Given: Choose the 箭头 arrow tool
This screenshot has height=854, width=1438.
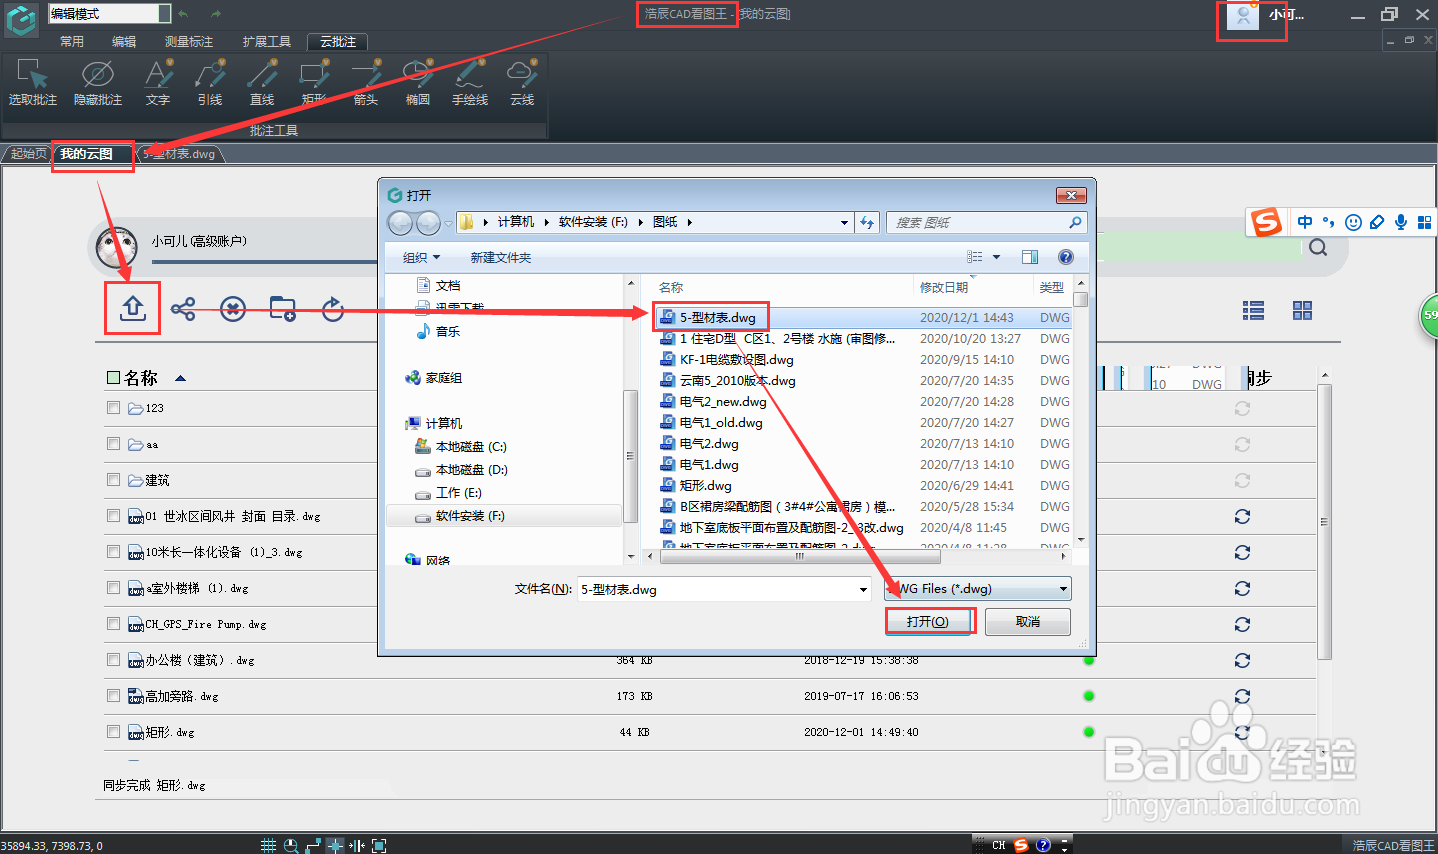Looking at the screenshot, I should pyautogui.click(x=366, y=82).
